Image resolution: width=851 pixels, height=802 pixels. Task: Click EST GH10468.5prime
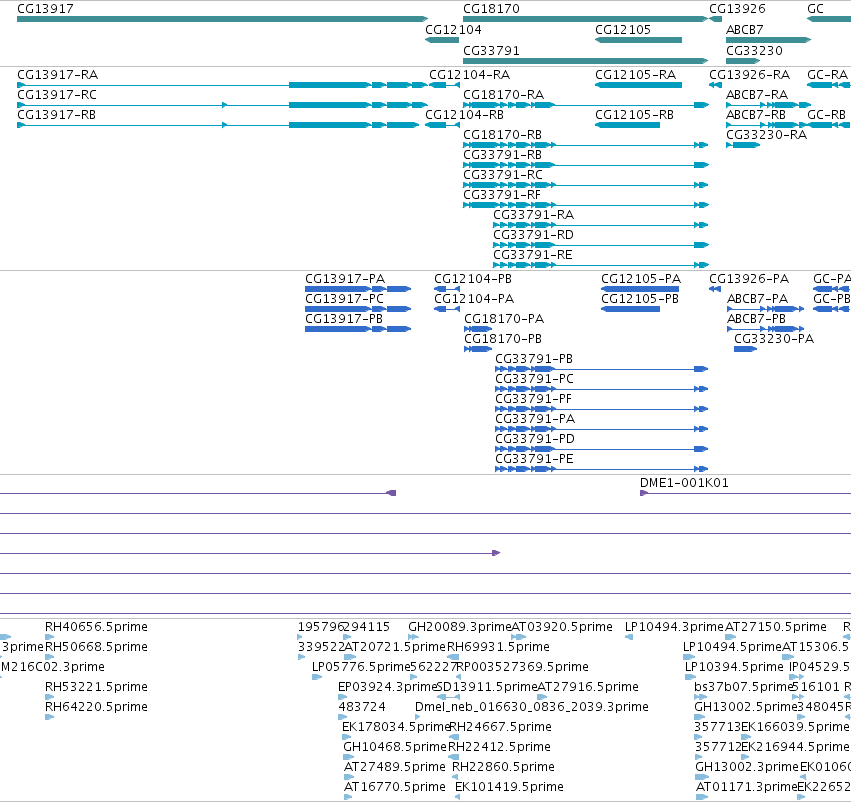tap(347, 758)
